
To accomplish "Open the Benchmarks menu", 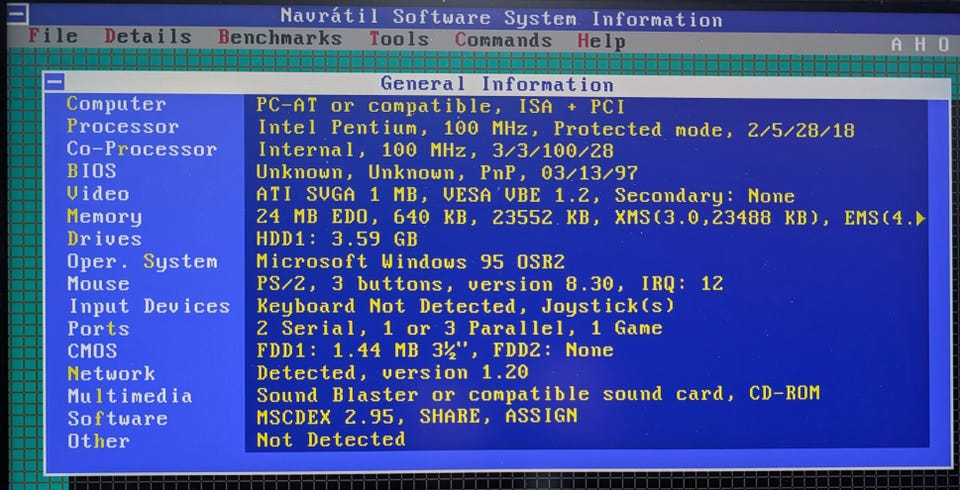I will (x=279, y=37).
